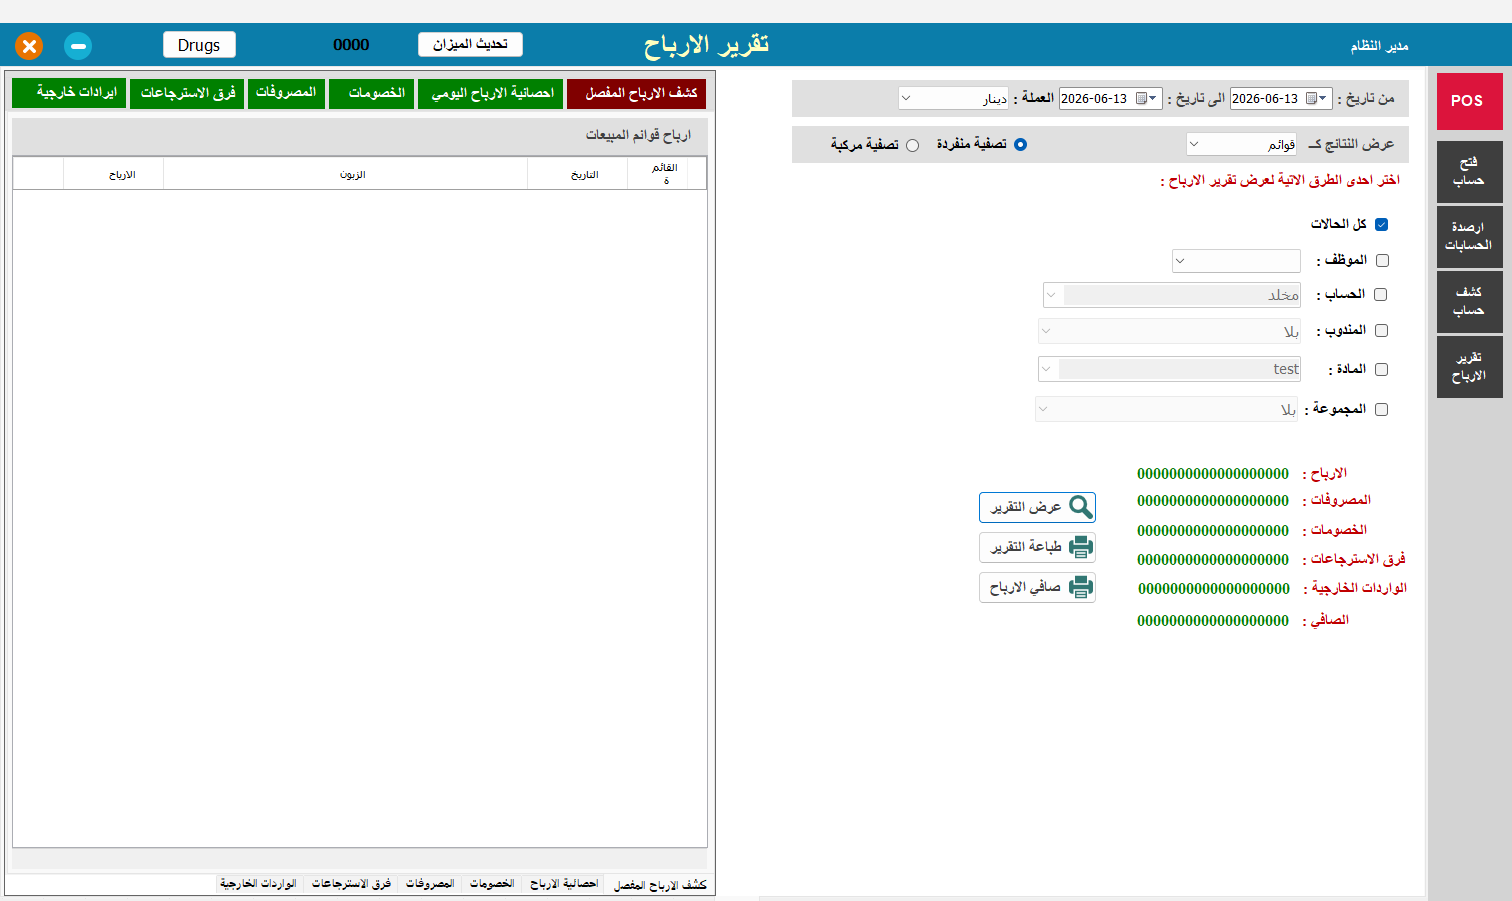Click the 0000 value in header
The image size is (1512, 901).
tap(351, 45)
